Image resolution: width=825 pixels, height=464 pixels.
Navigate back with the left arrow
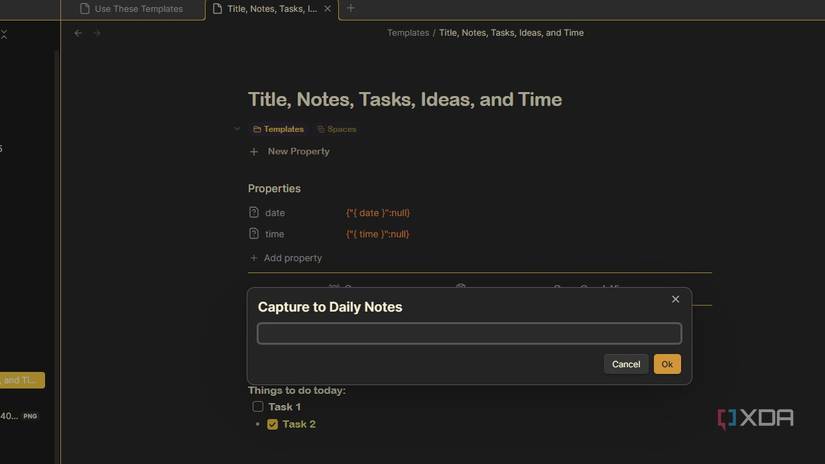pyautogui.click(x=78, y=33)
